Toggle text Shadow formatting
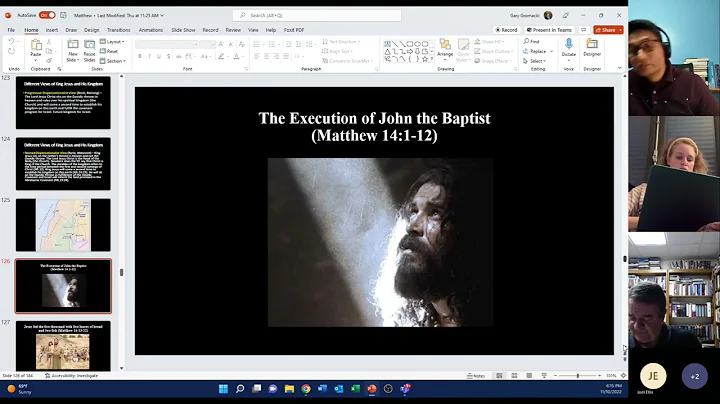 pyautogui.click(x=169, y=56)
